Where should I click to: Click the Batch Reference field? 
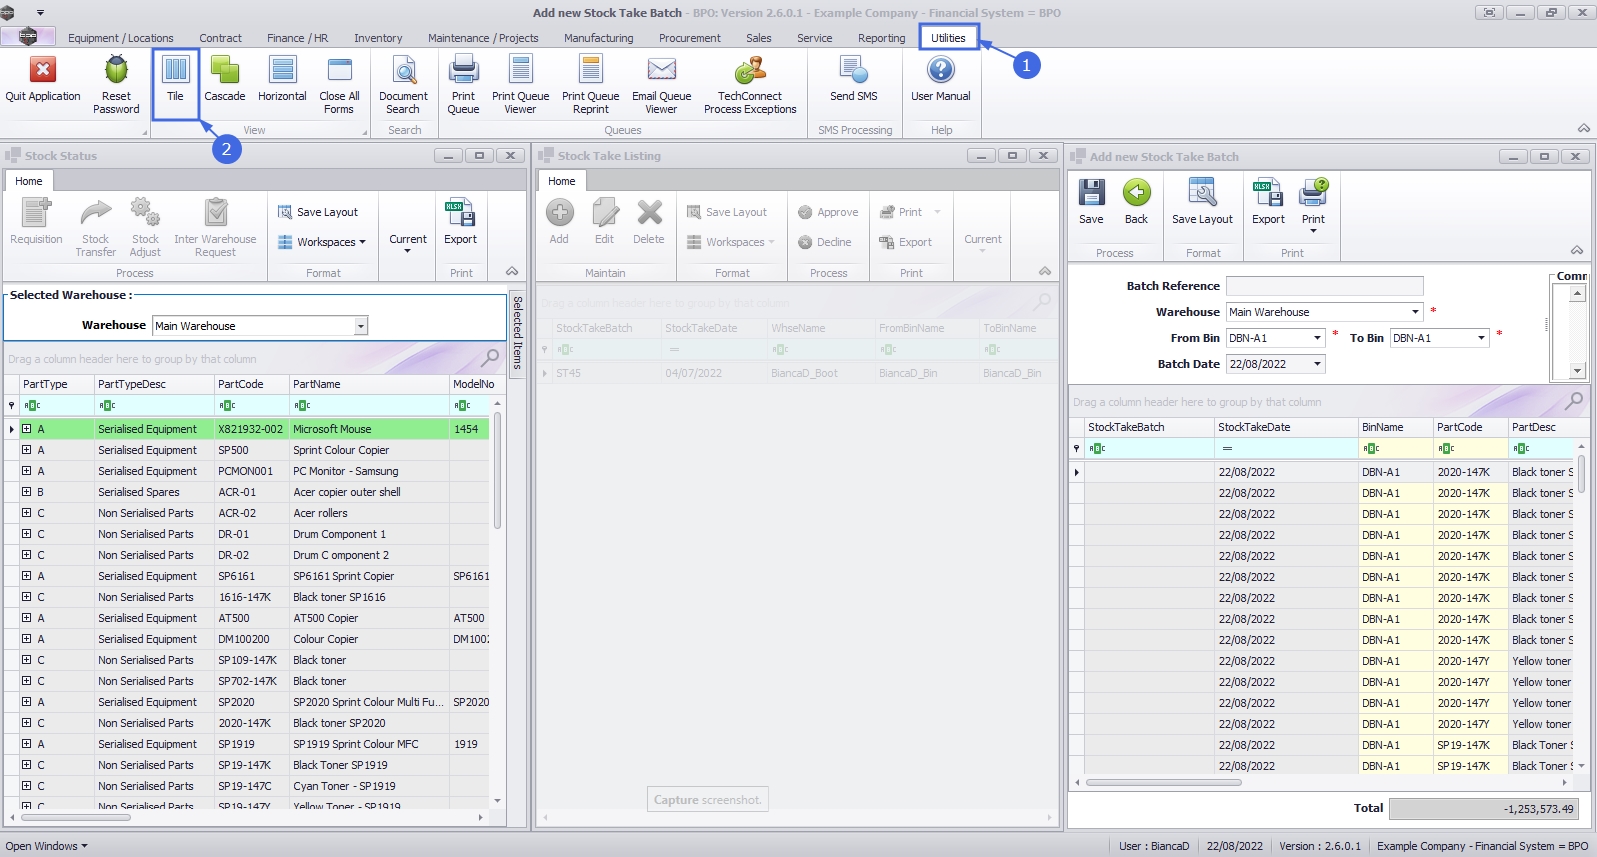pyautogui.click(x=1324, y=286)
